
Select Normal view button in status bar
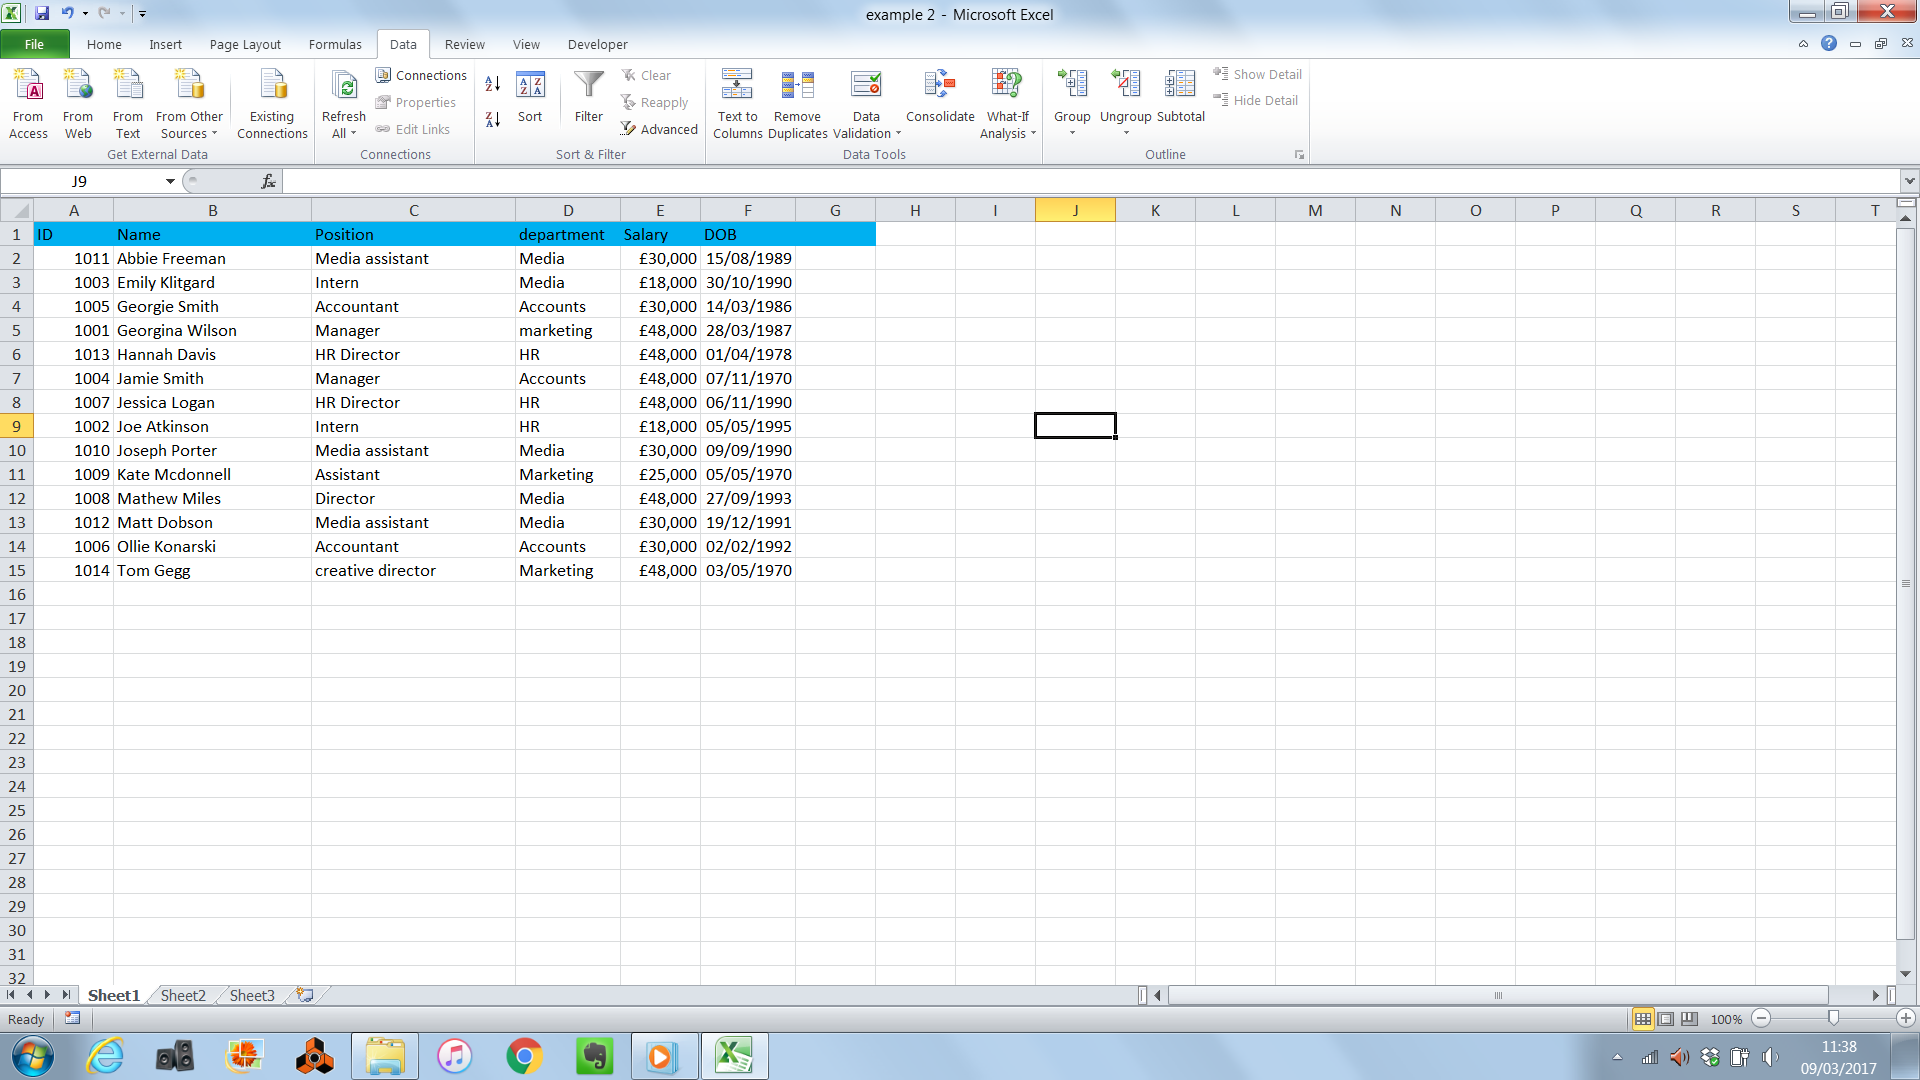(1642, 1019)
